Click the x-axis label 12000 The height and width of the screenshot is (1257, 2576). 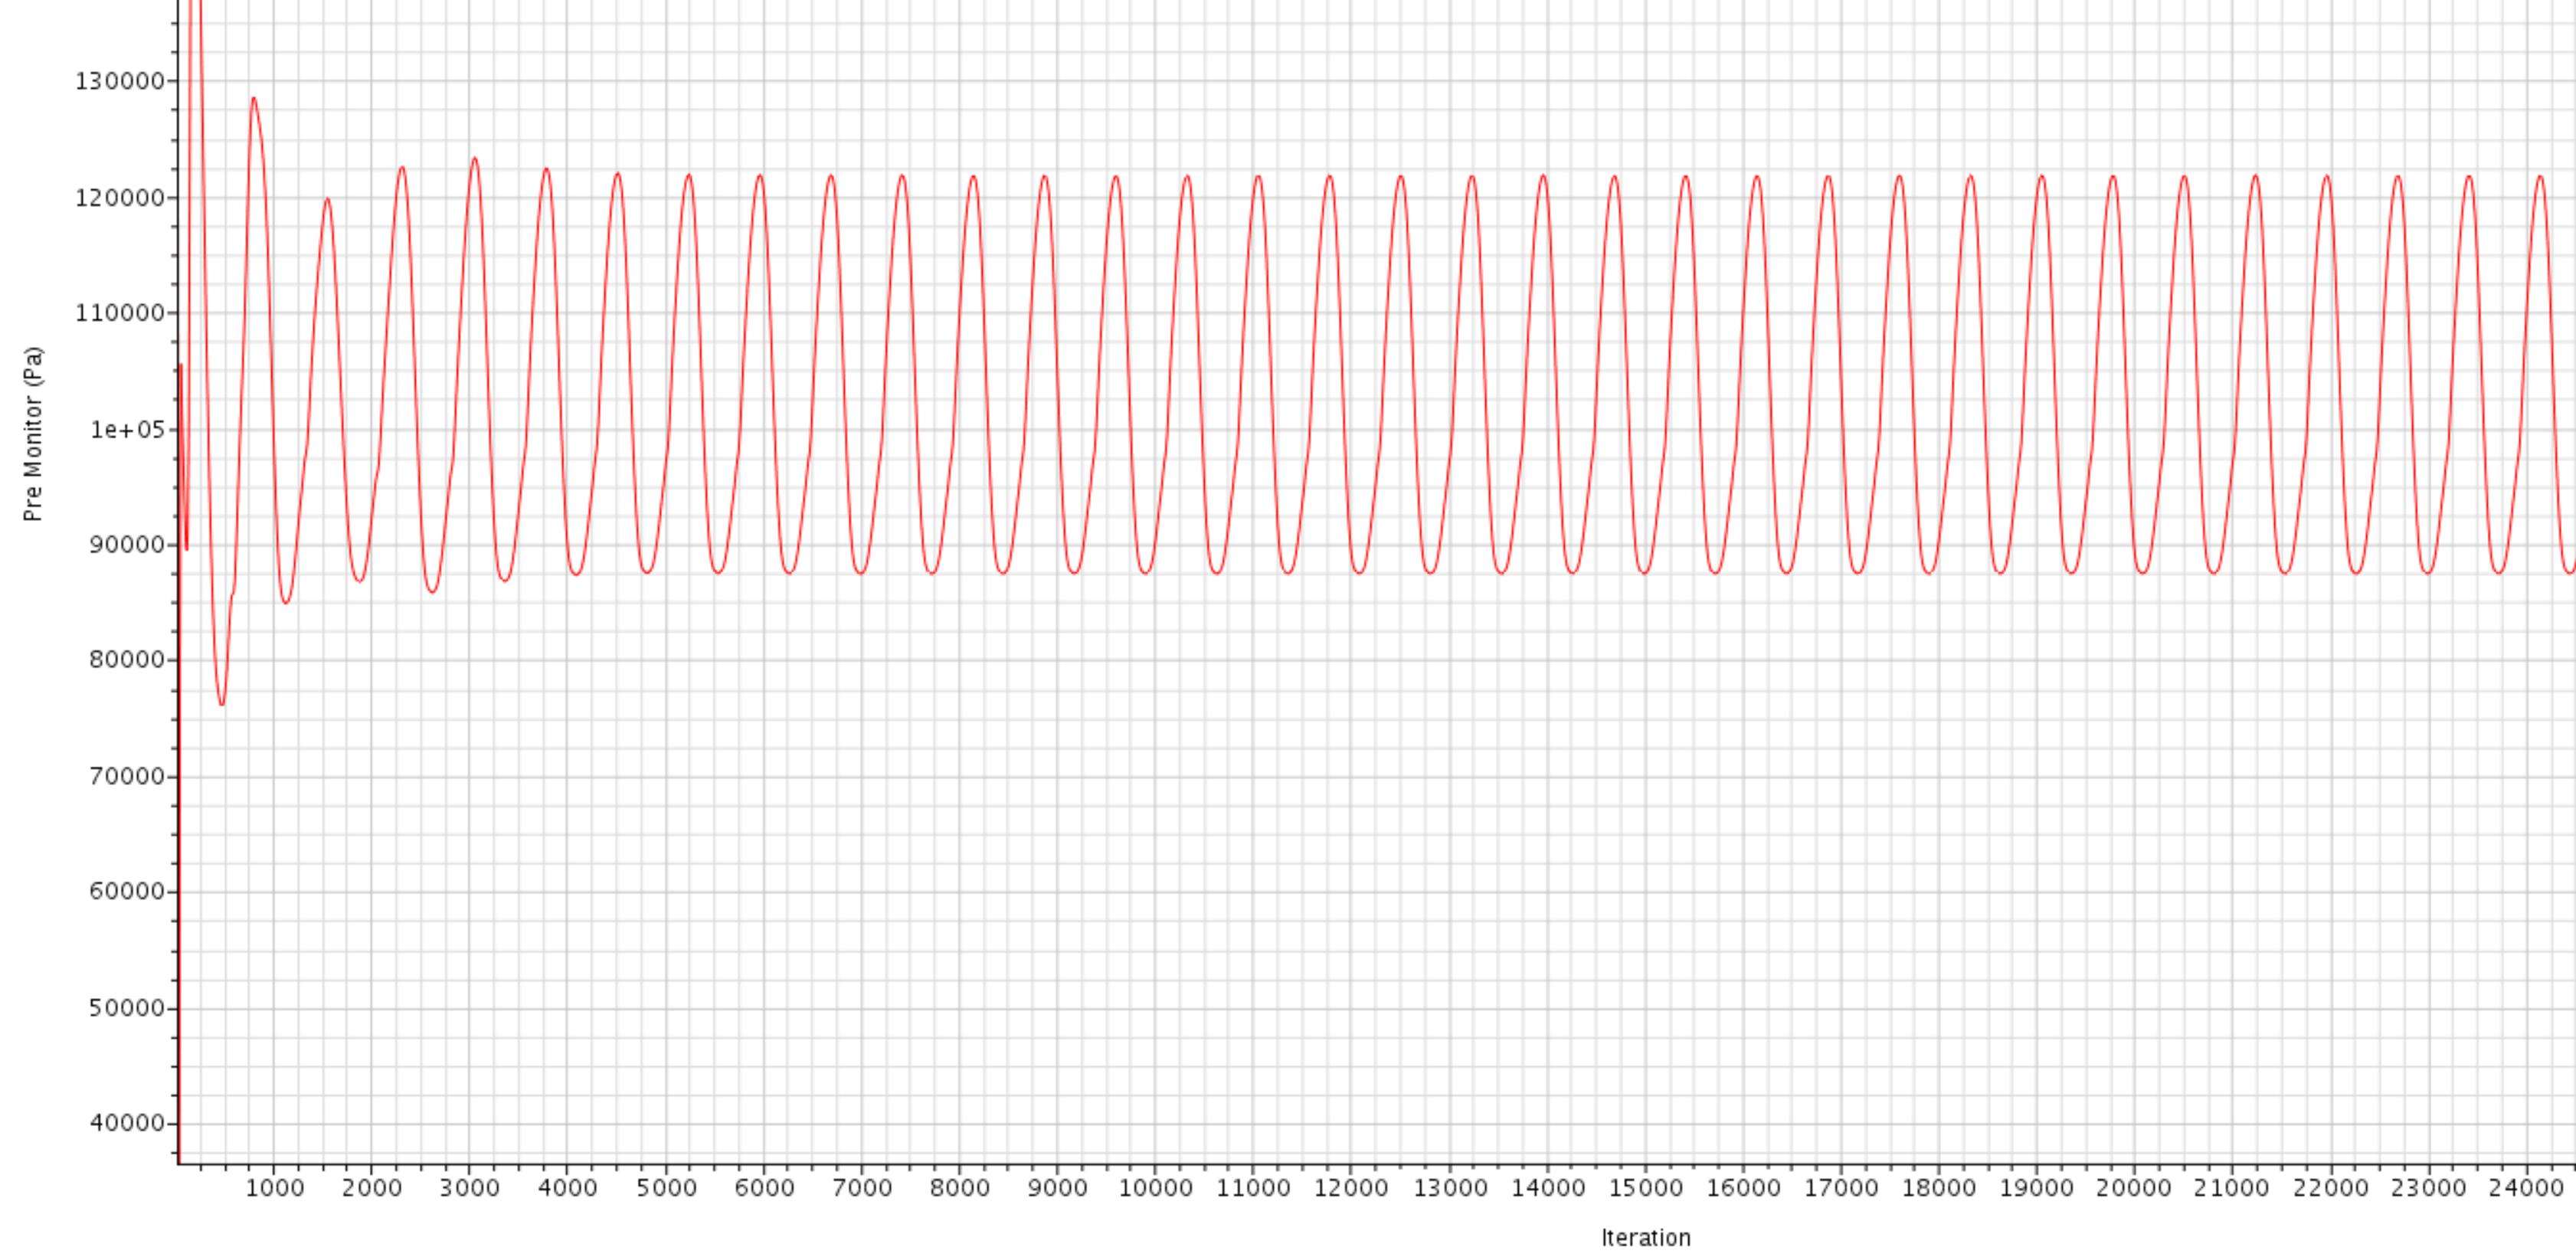(x=1351, y=1189)
